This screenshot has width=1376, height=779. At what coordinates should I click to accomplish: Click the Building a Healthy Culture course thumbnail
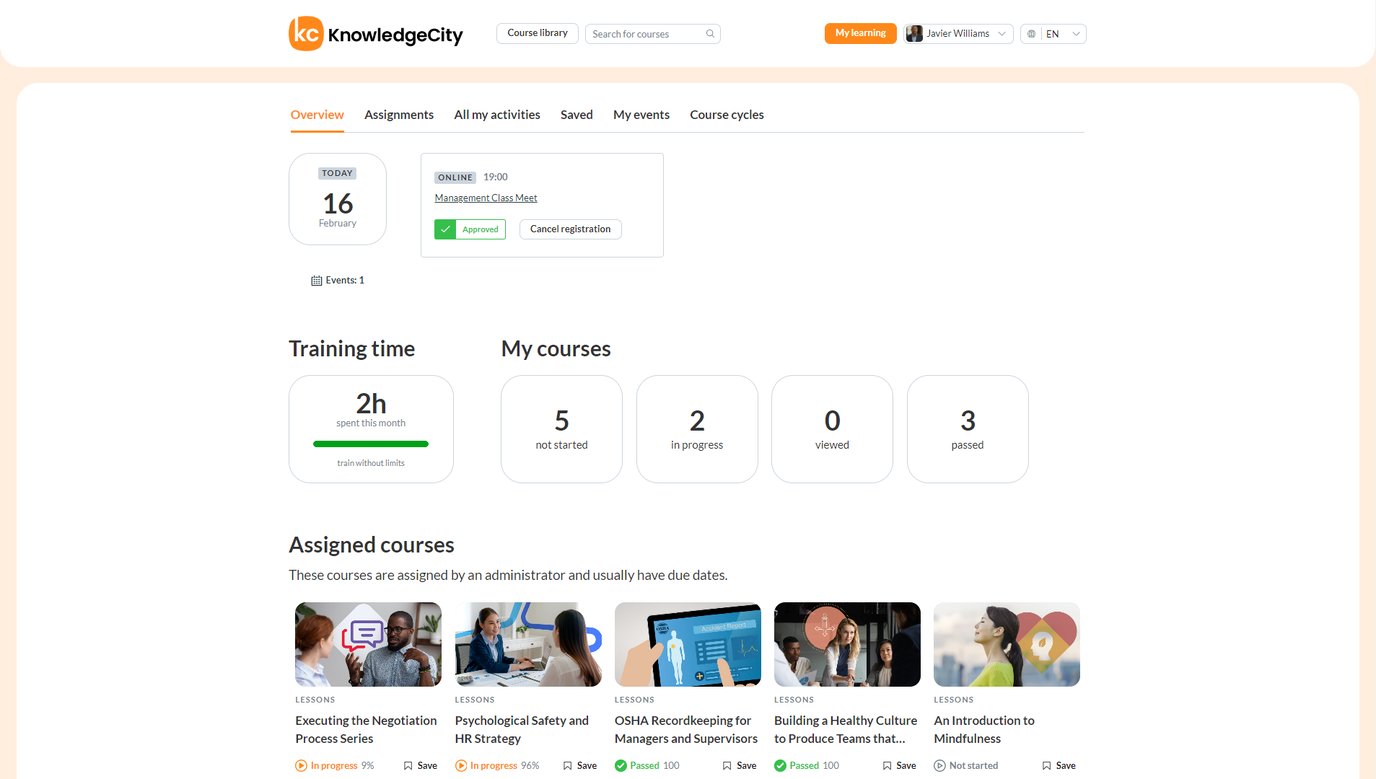(846, 644)
